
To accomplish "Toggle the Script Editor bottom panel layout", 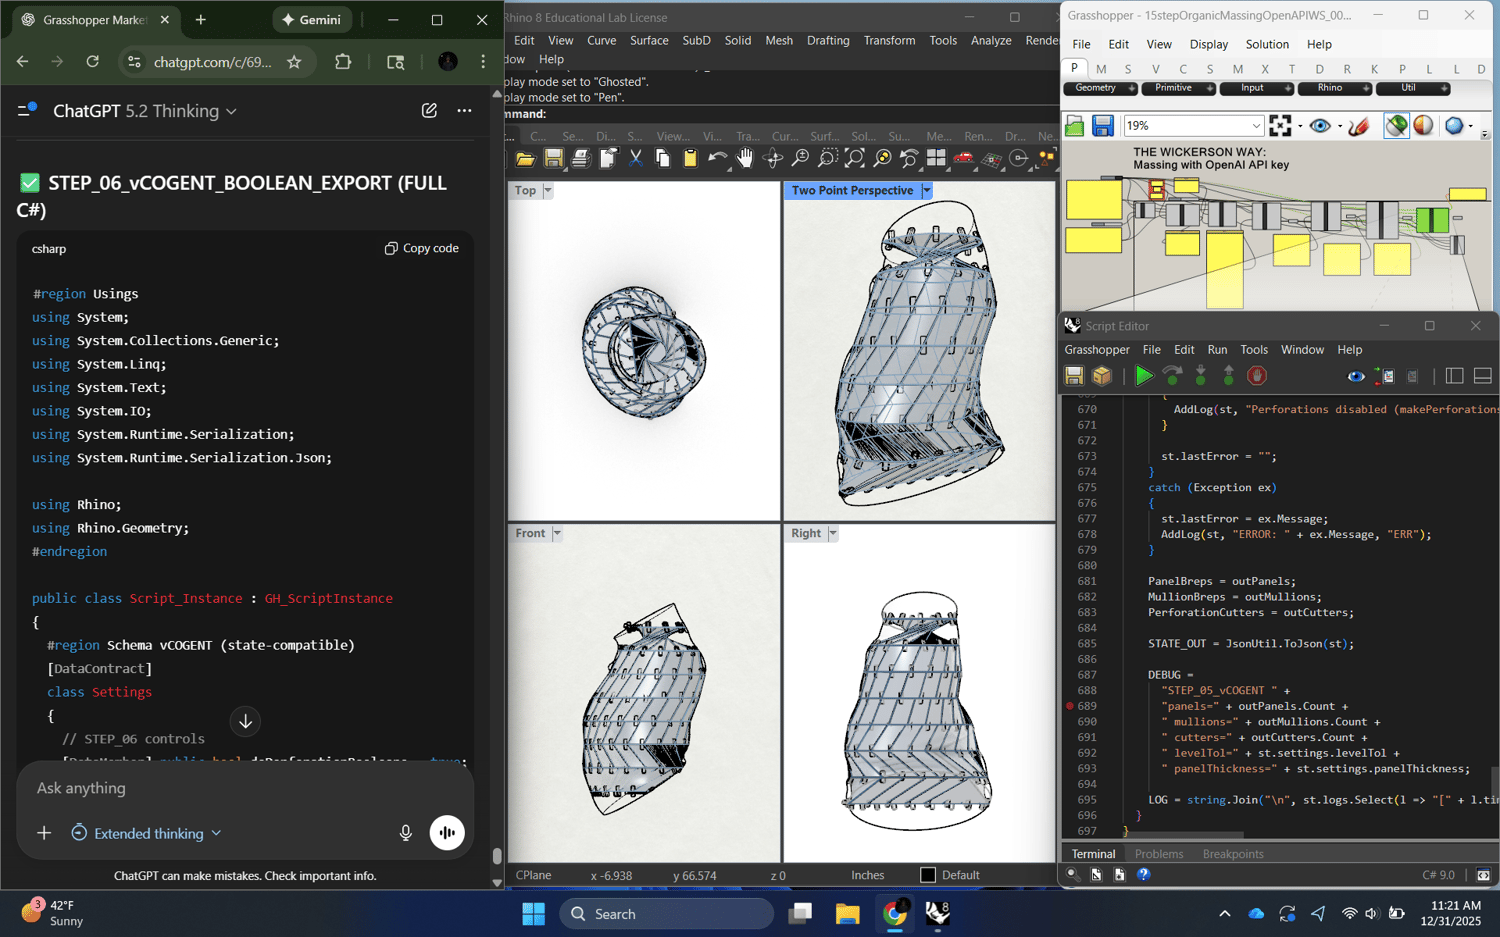I will tap(1482, 376).
